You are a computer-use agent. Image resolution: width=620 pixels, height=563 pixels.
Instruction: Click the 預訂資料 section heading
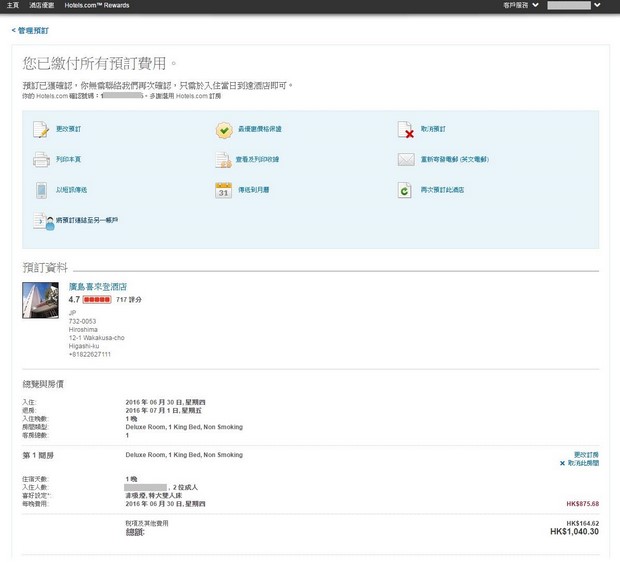coord(45,268)
